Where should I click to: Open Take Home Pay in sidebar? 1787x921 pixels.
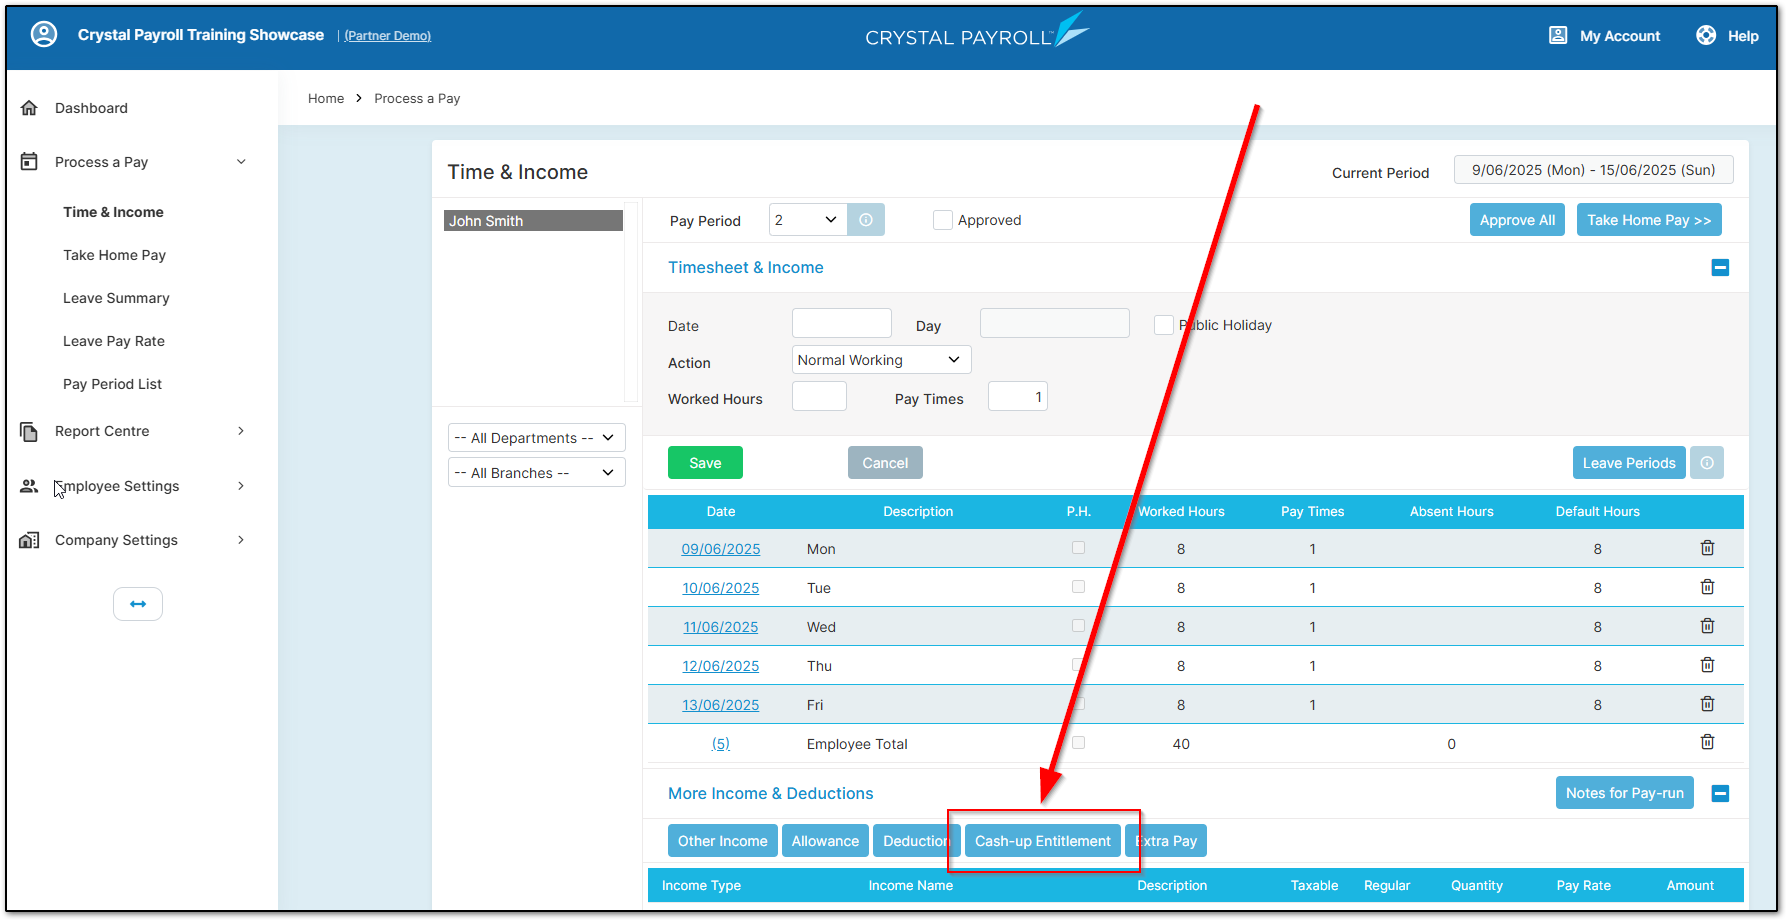click(114, 255)
